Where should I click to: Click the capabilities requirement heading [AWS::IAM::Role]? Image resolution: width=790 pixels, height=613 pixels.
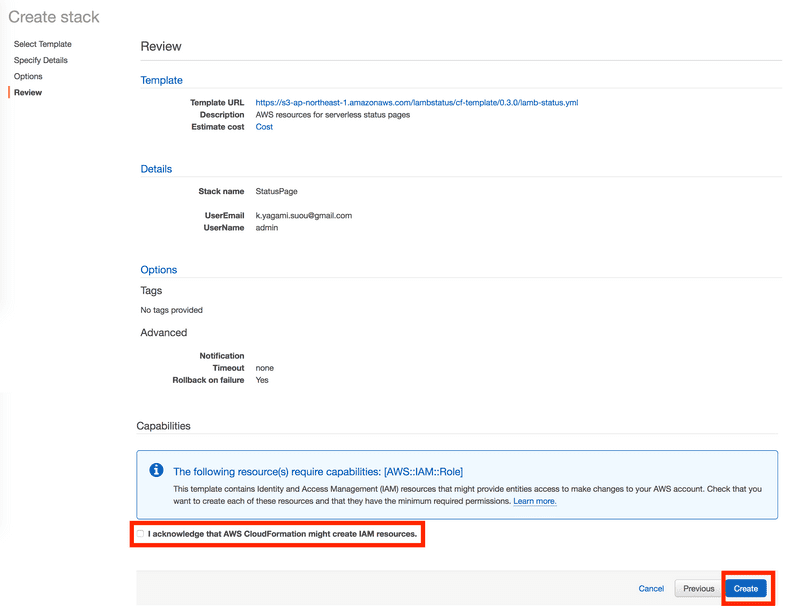(x=318, y=472)
